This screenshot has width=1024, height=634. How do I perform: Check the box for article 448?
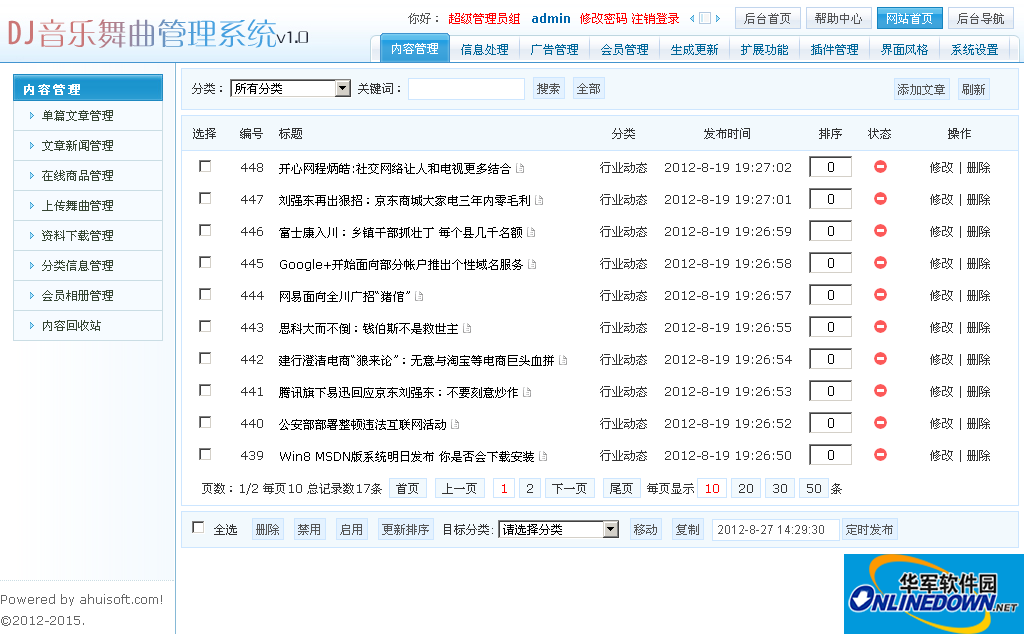click(x=205, y=166)
